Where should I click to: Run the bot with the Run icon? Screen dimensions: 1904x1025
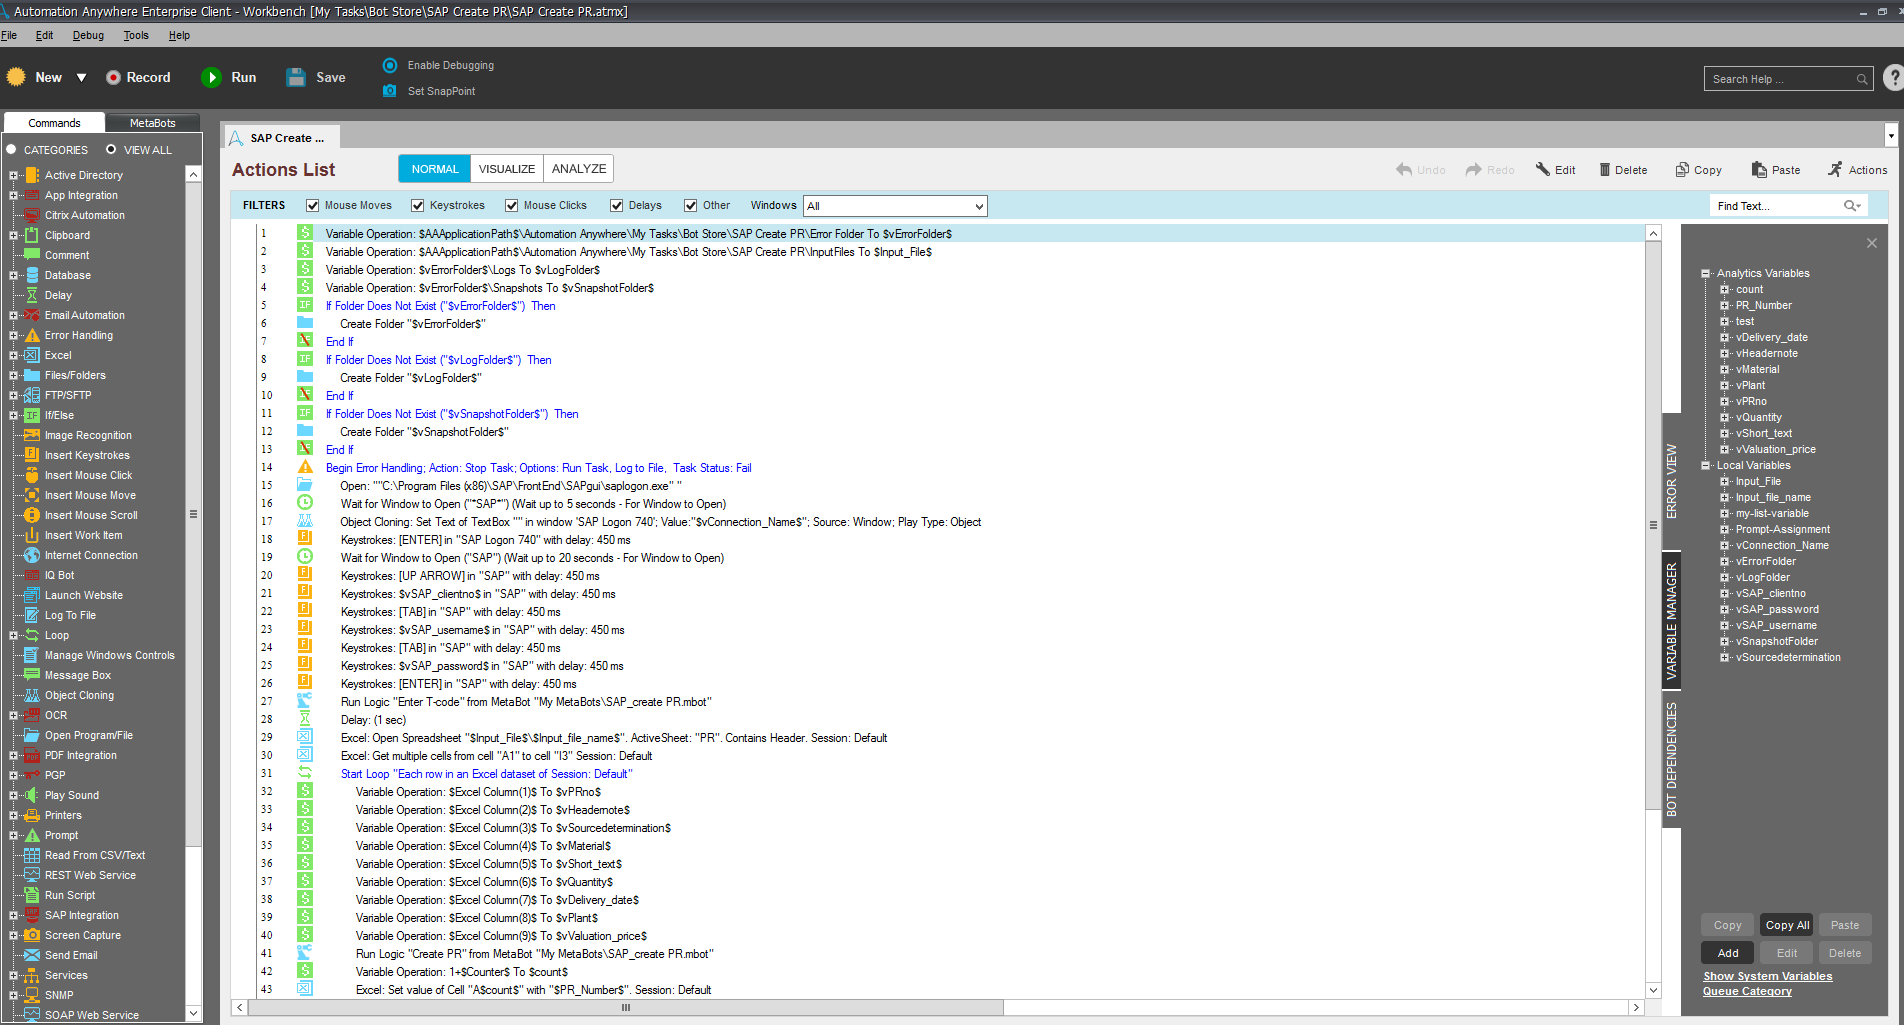211,77
